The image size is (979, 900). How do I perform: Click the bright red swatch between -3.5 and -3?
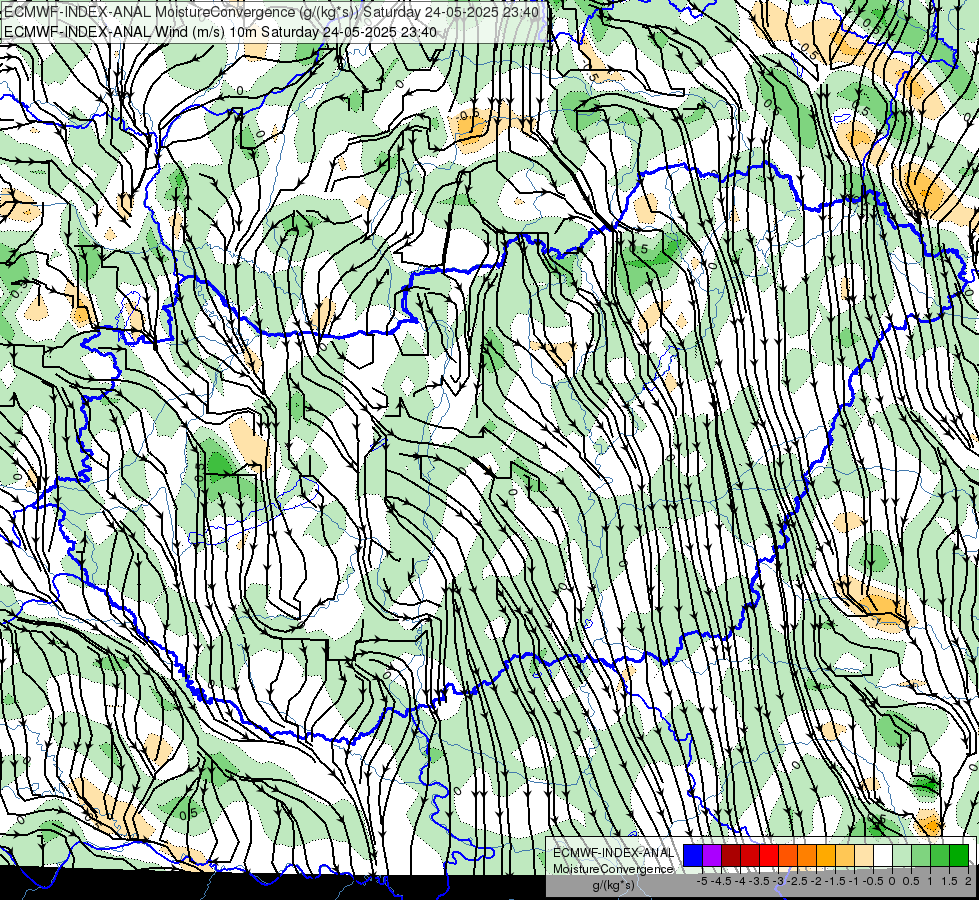[769, 856]
